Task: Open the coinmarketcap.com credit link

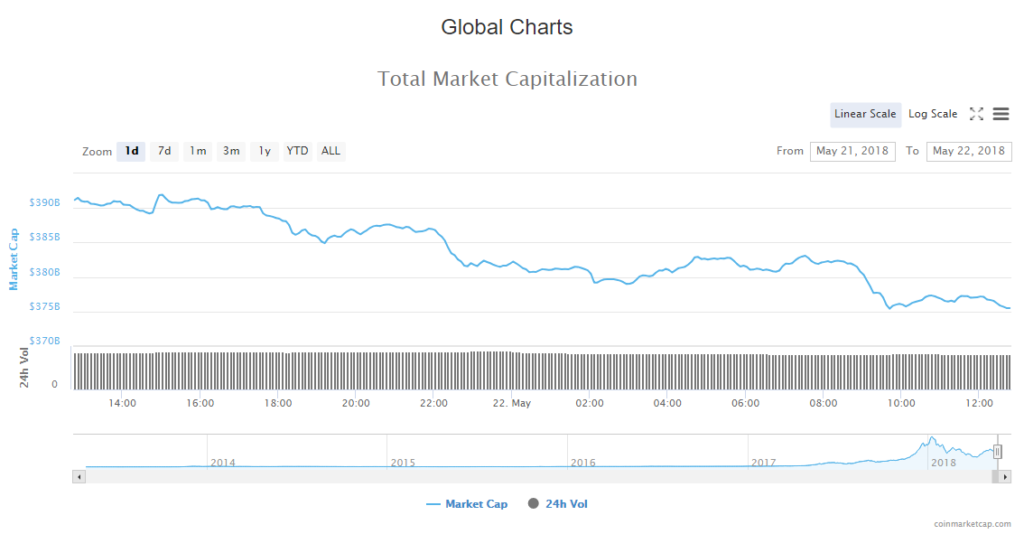Action: (x=971, y=523)
